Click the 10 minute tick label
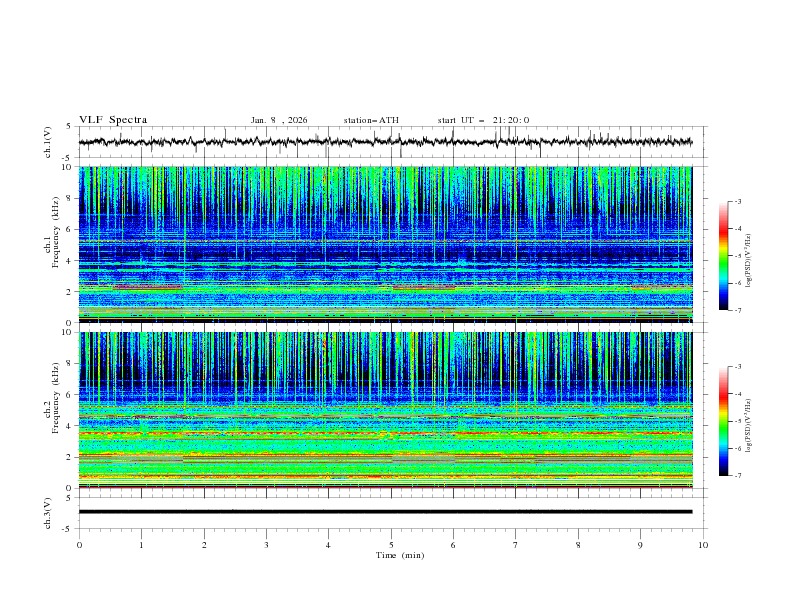The image size is (792, 612). point(703,545)
